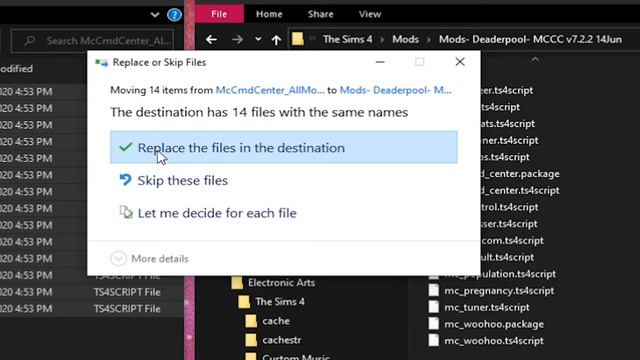640x360 pixels.
Task: Click the blue help question mark icon
Action: click(174, 15)
